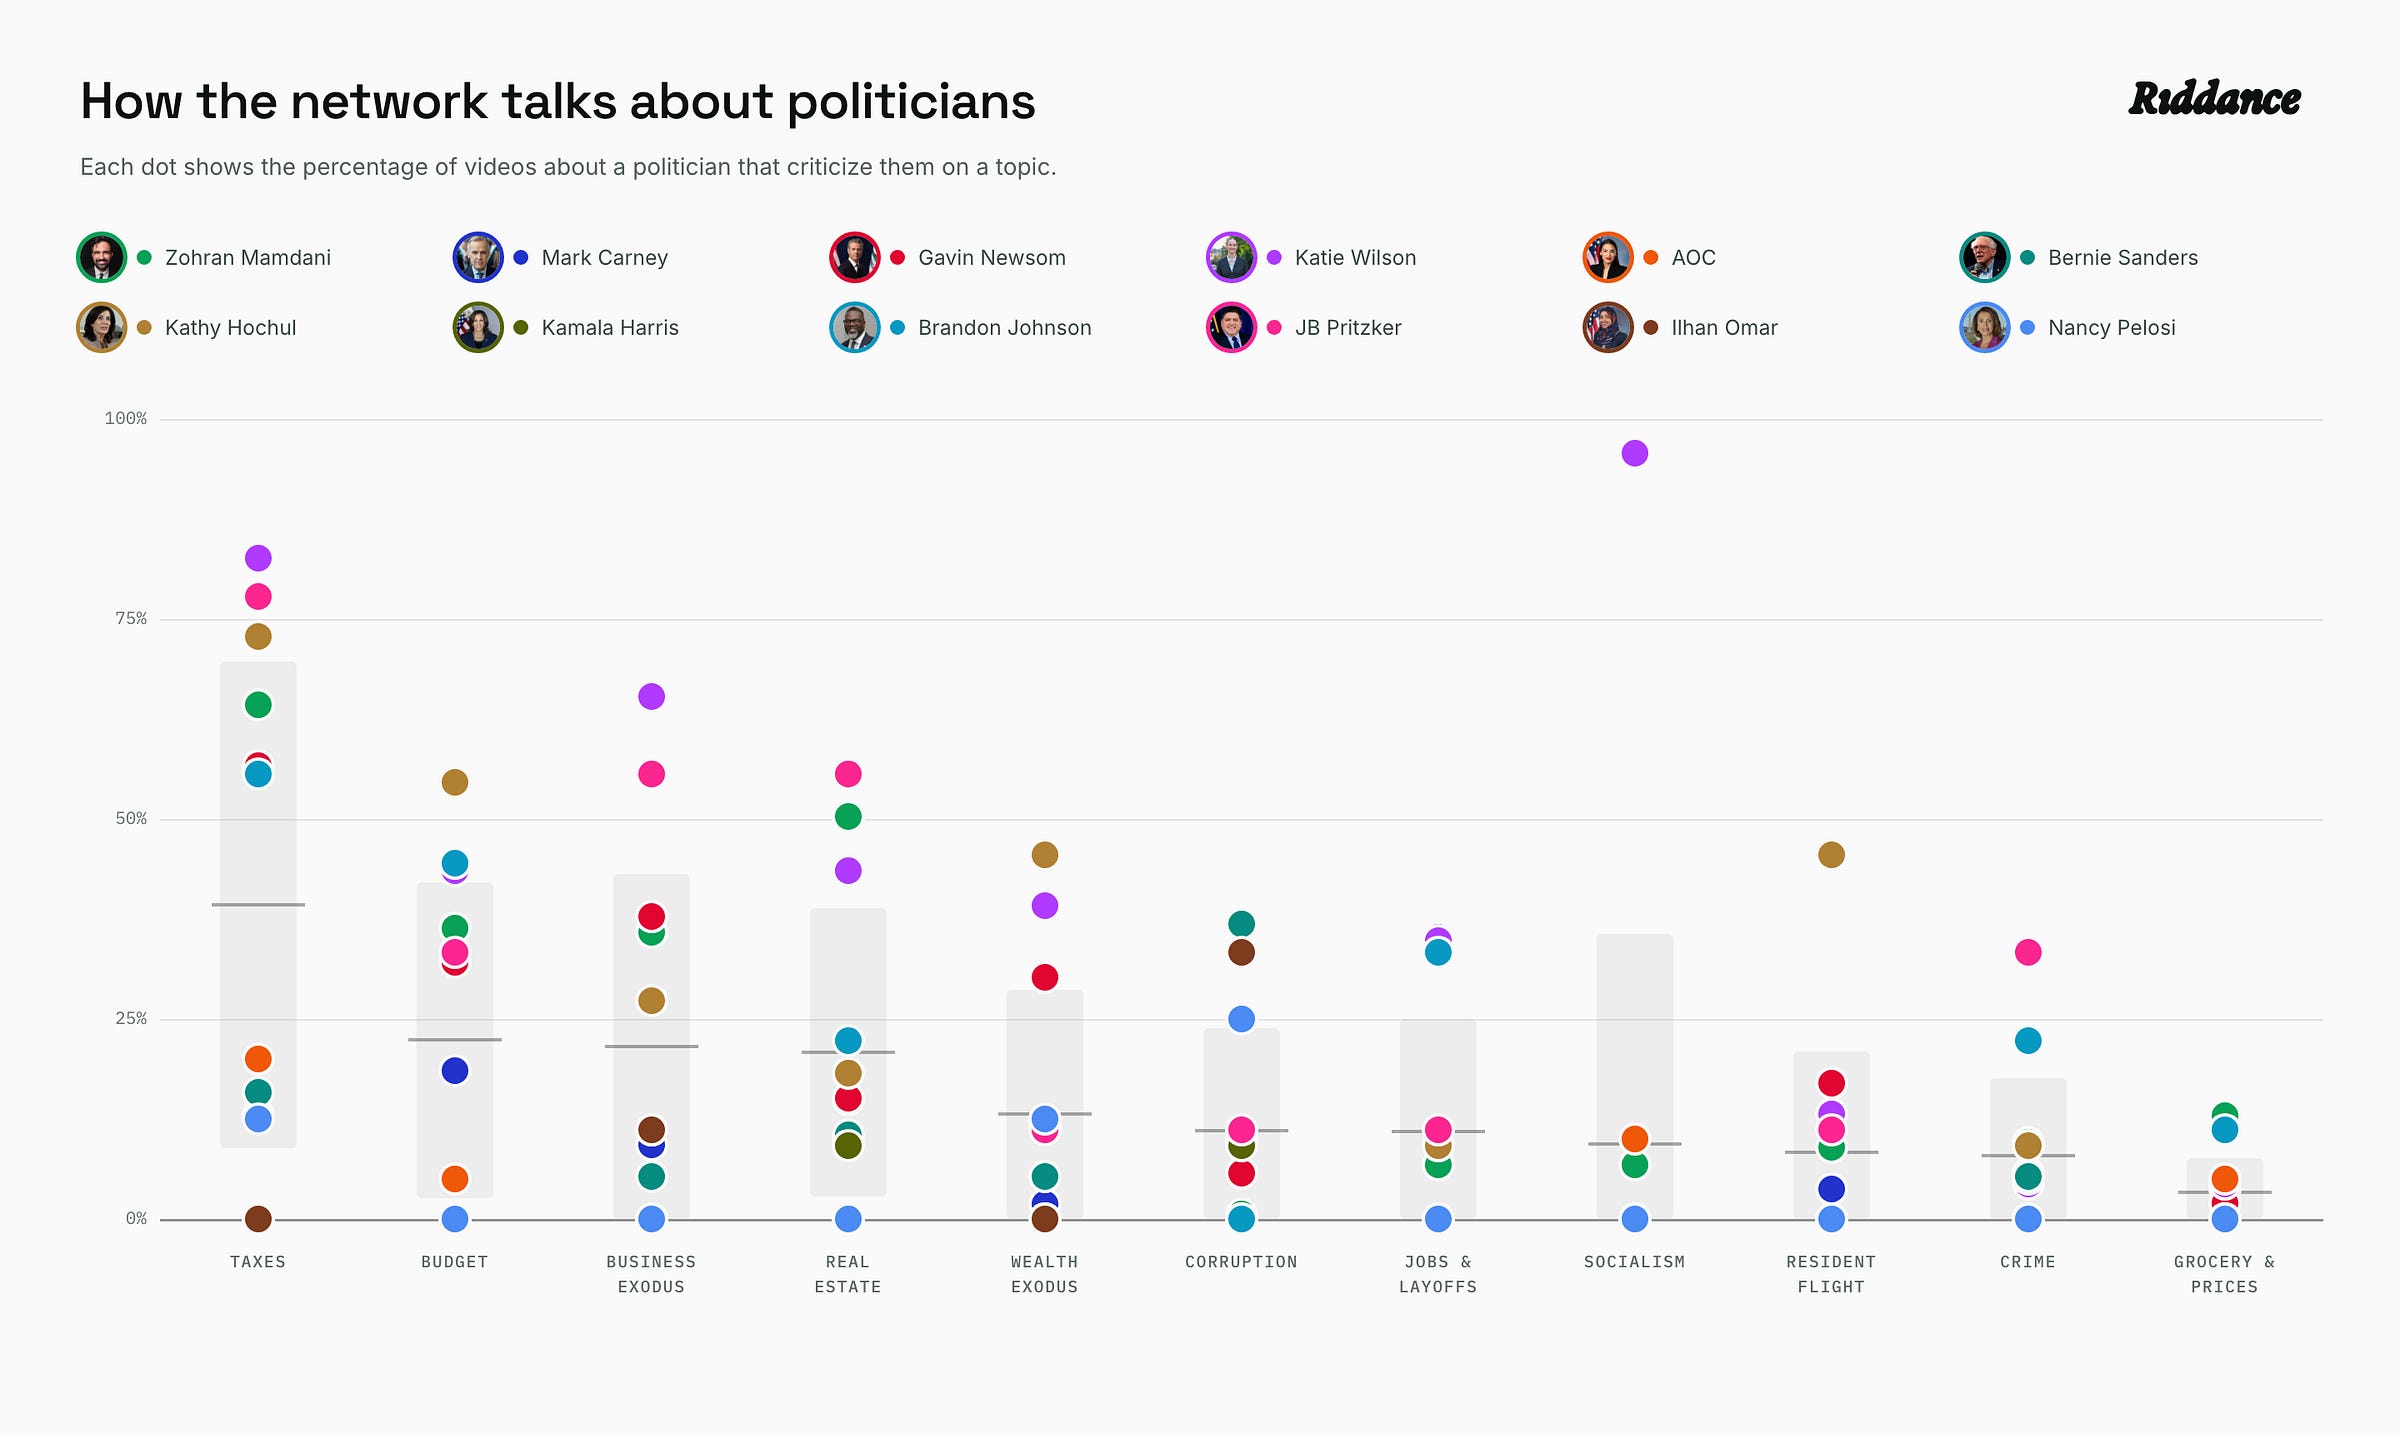The height and width of the screenshot is (1433, 2400).
Task: Click the tan dot above Resident Flight
Action: (1831, 855)
